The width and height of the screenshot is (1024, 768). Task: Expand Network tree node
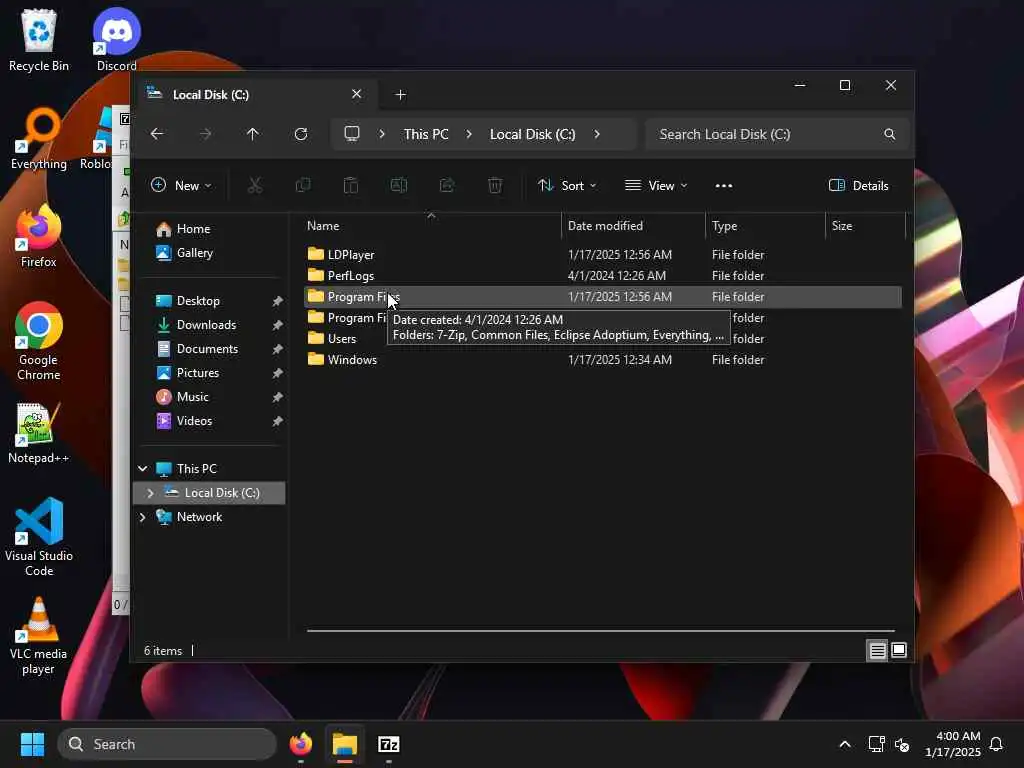142,517
